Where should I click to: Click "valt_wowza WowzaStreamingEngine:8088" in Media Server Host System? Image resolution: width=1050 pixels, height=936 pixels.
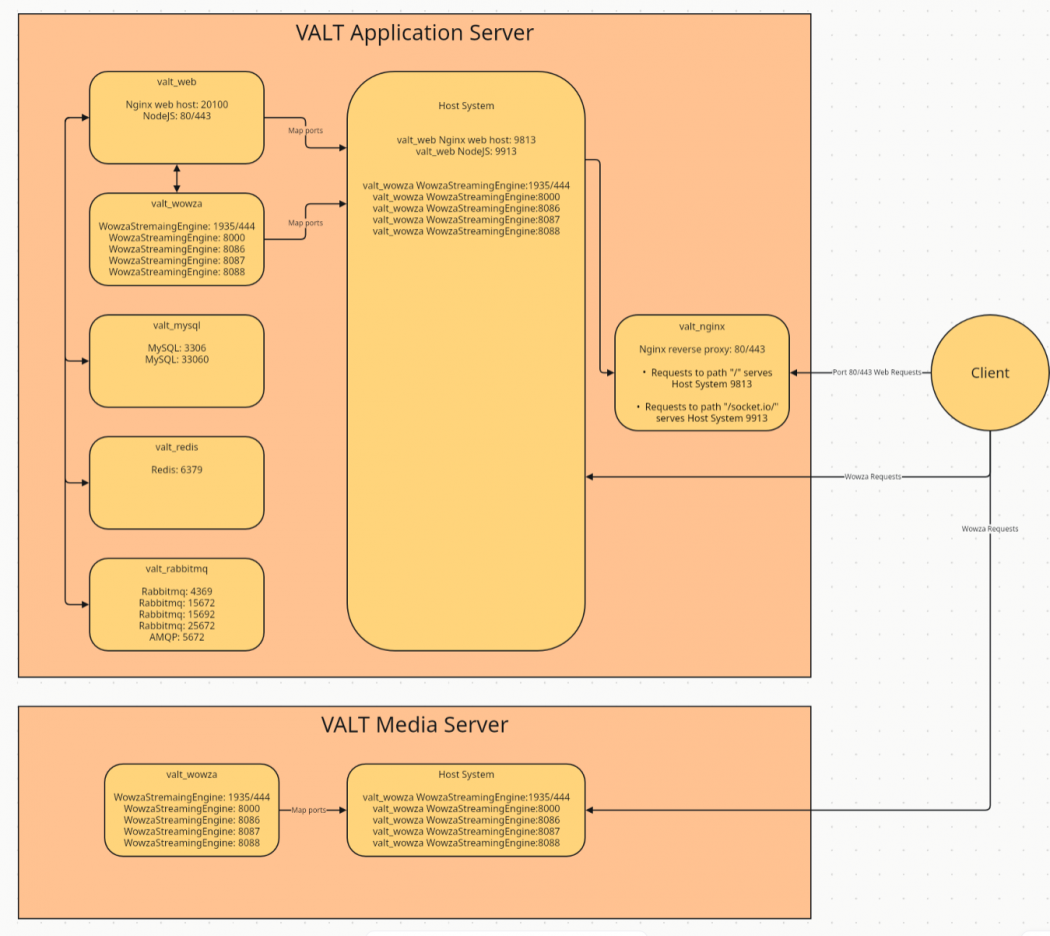pos(466,843)
